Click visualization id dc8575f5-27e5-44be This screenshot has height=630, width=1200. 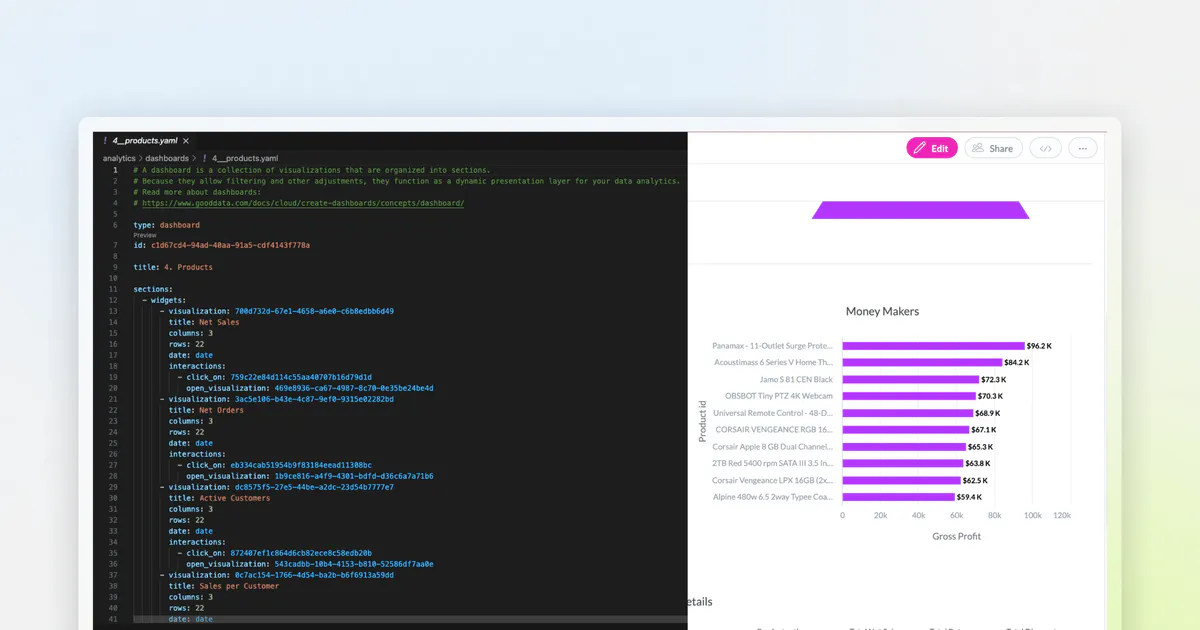click(314, 487)
